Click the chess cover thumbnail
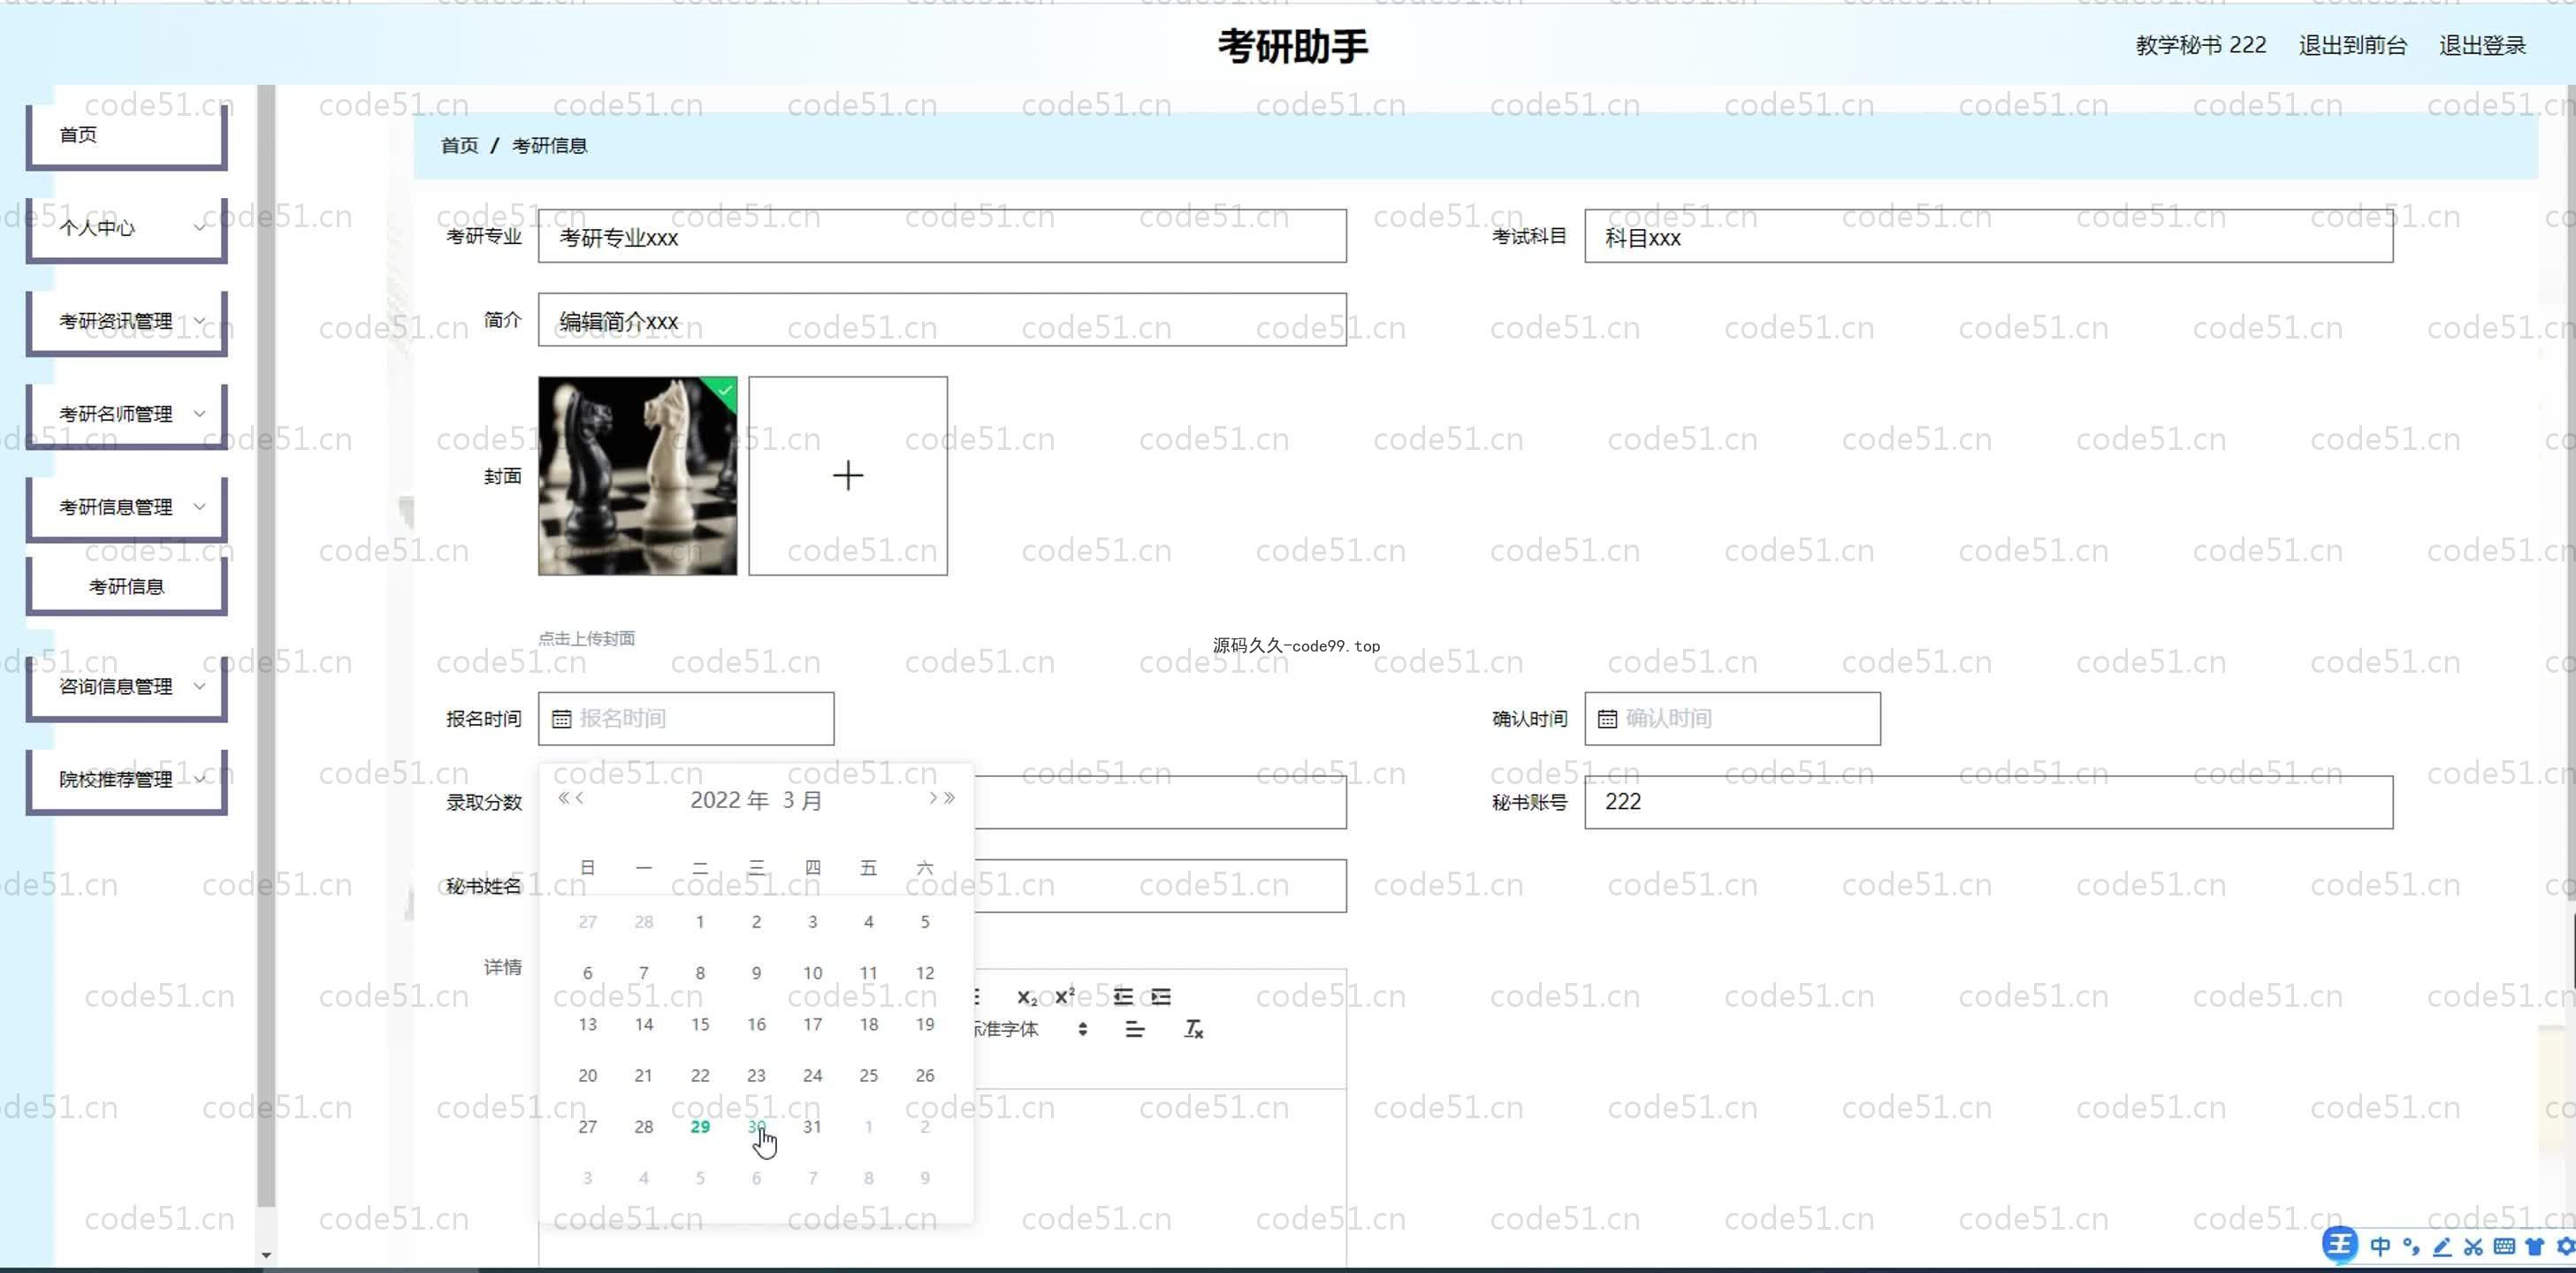The width and height of the screenshot is (2576, 1273). 638,476
